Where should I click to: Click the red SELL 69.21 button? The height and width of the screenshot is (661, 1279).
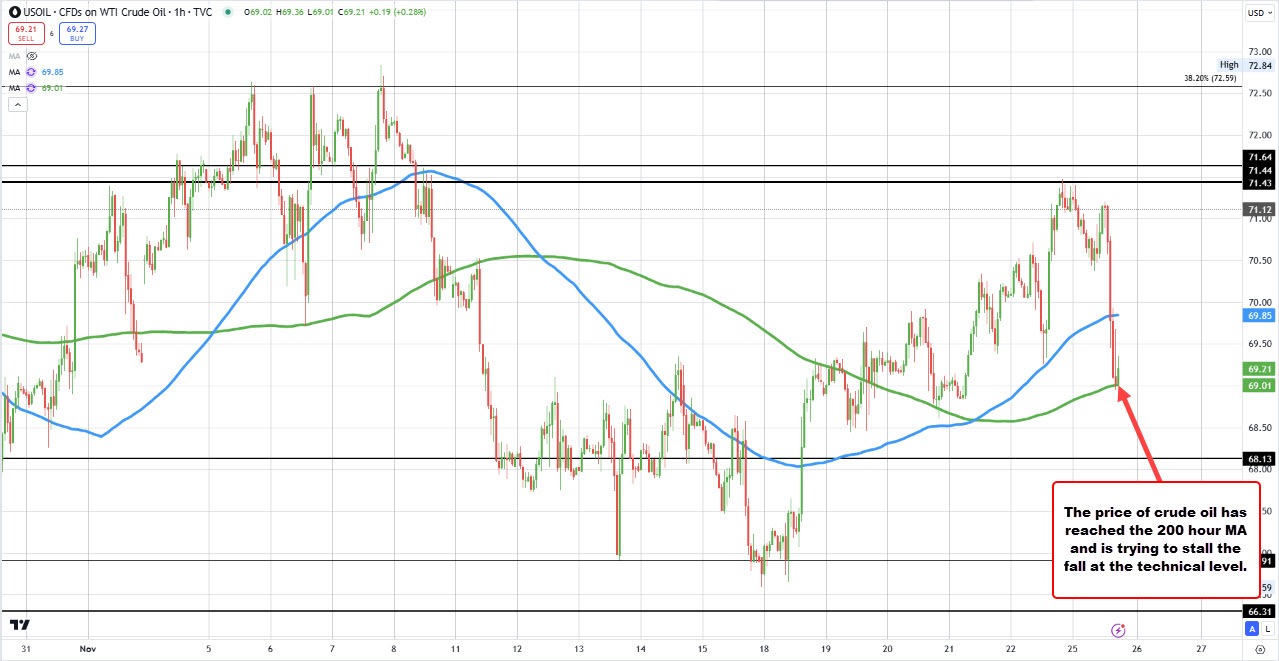coord(27,31)
